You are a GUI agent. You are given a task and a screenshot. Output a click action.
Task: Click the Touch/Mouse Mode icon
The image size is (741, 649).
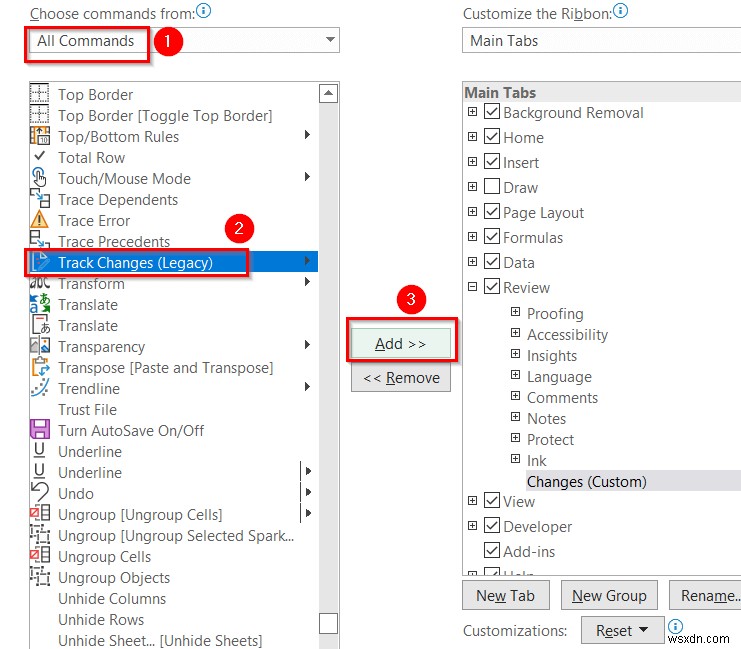(39, 177)
